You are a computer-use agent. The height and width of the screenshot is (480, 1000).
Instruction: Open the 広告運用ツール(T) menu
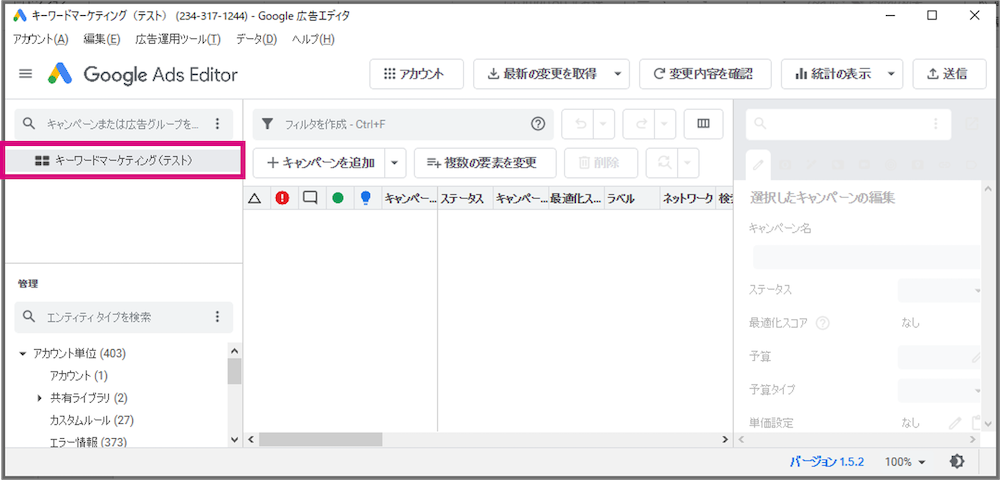click(x=178, y=39)
